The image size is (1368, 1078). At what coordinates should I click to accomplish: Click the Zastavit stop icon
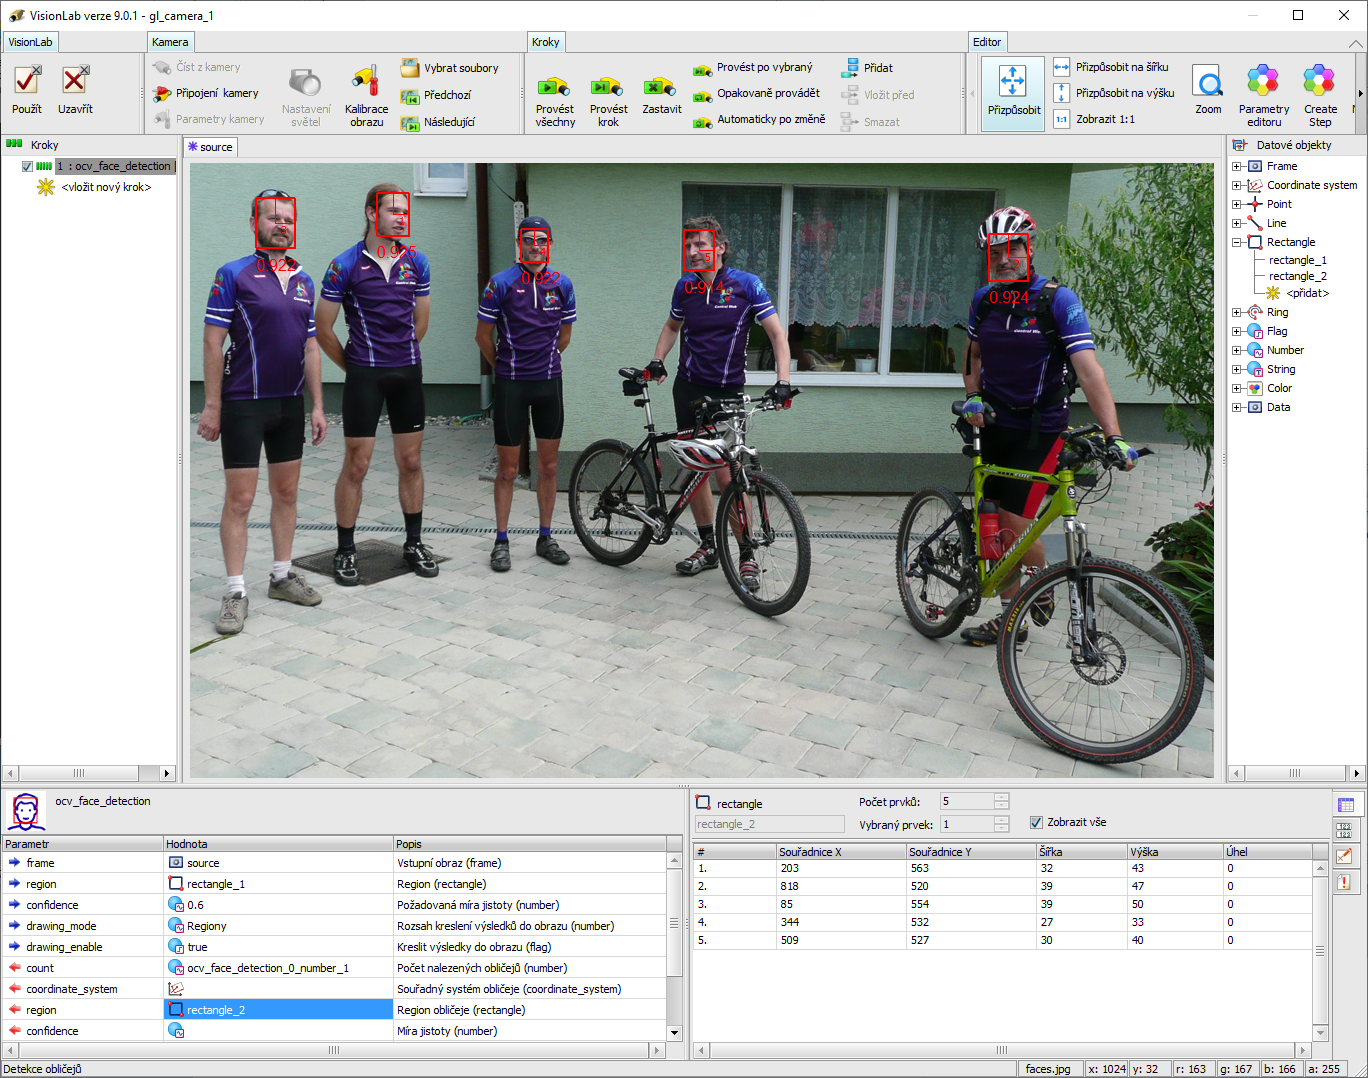pyautogui.click(x=661, y=87)
